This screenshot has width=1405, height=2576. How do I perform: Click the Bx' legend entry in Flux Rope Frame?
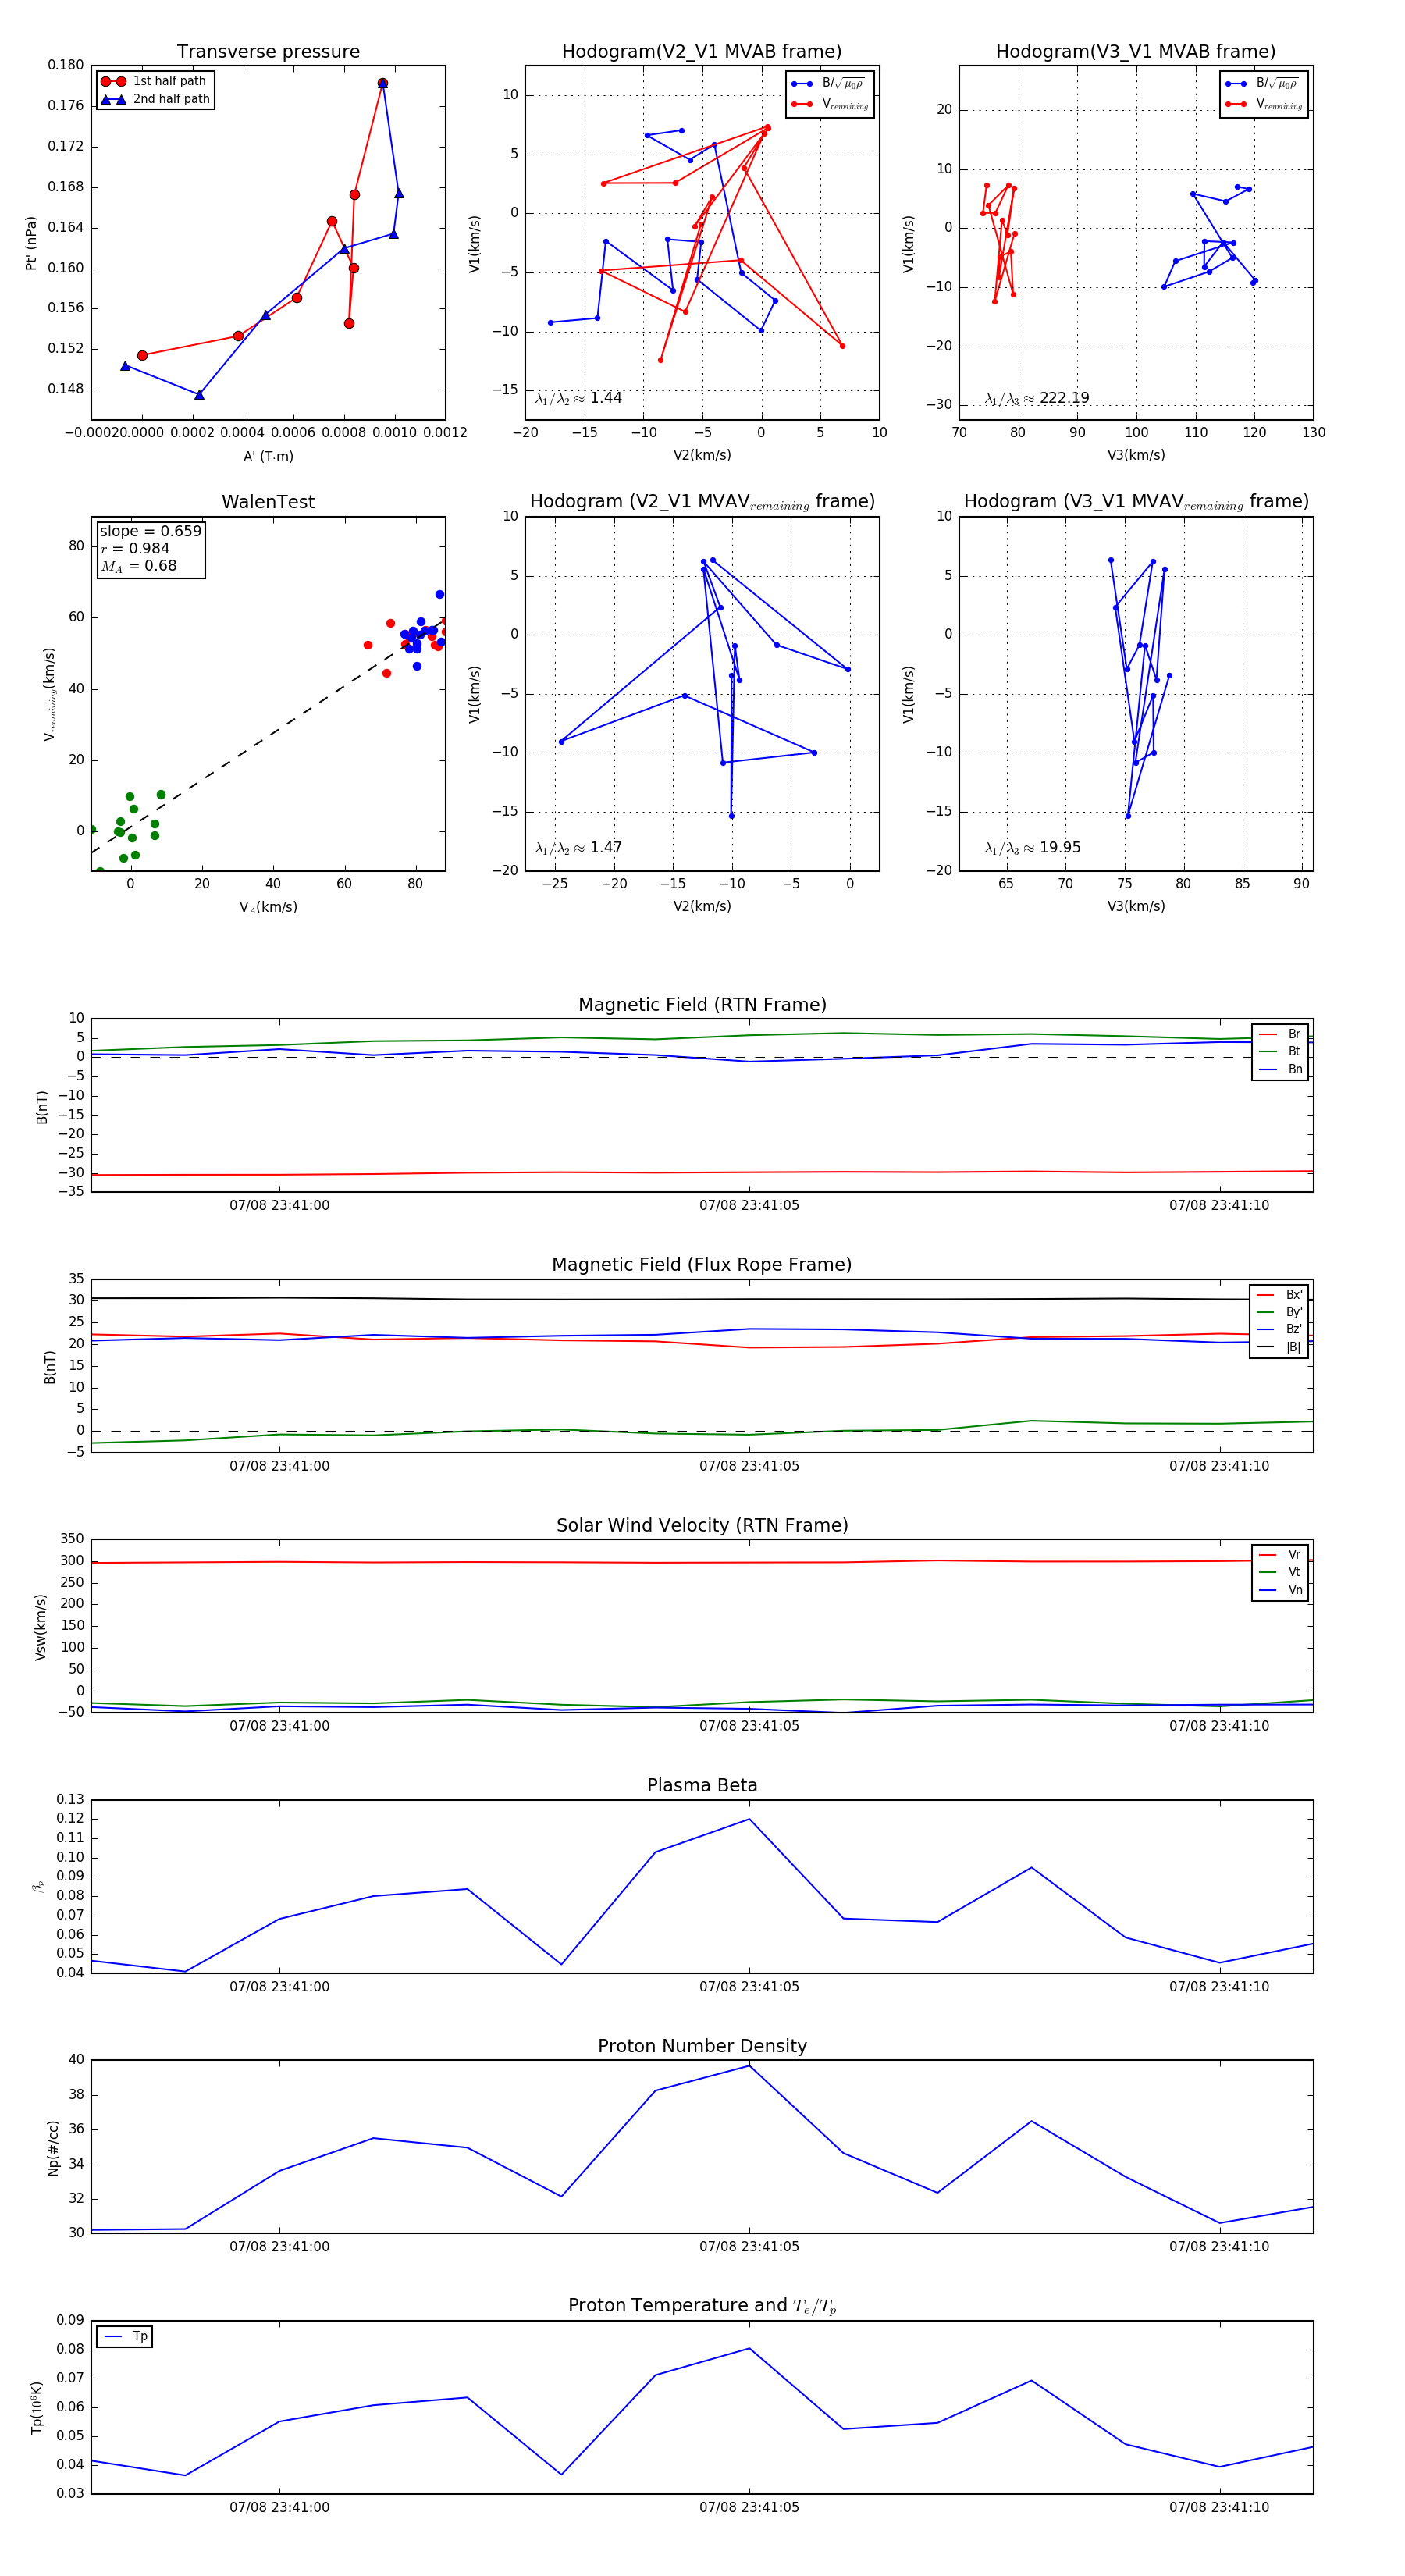[x=1279, y=1294]
